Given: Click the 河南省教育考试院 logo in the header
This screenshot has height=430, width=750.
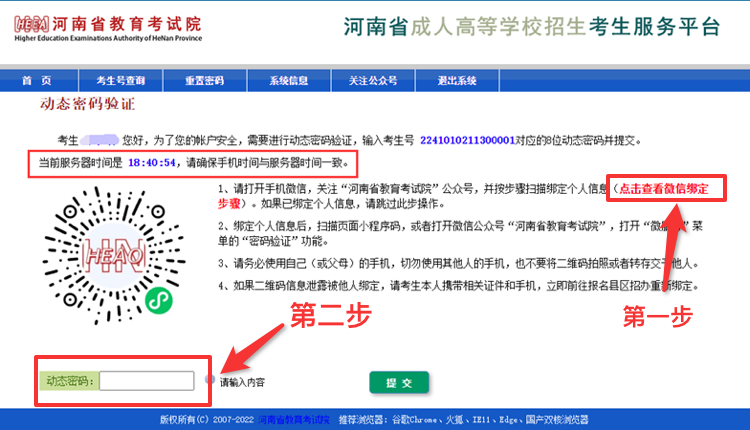Looking at the screenshot, I should click(108, 28).
